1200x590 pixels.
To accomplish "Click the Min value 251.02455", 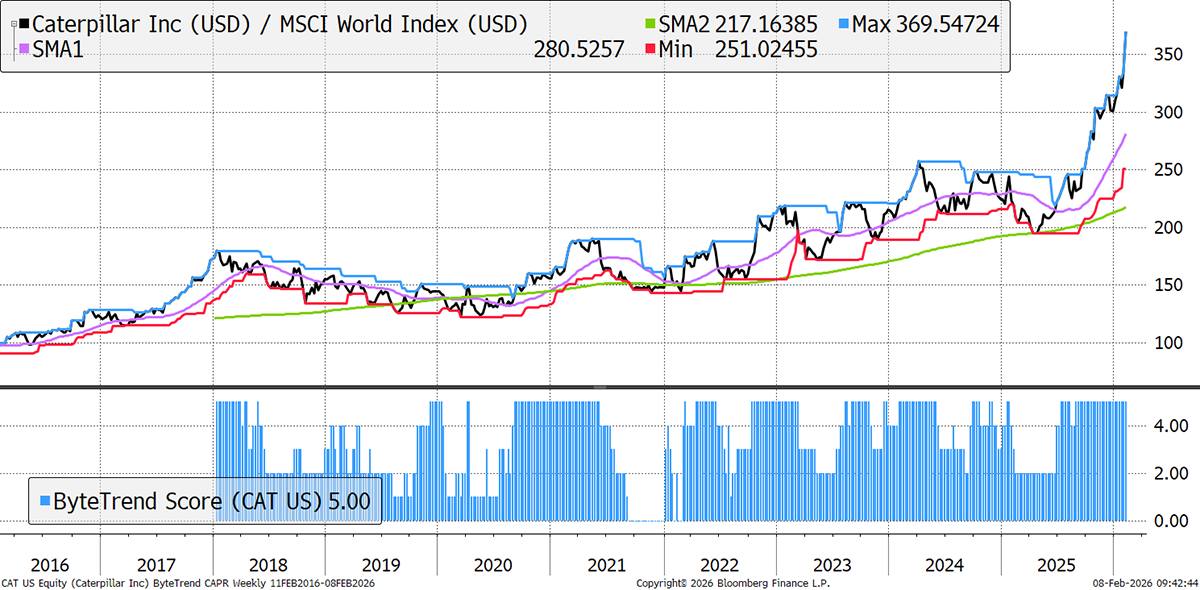I will [763, 48].
